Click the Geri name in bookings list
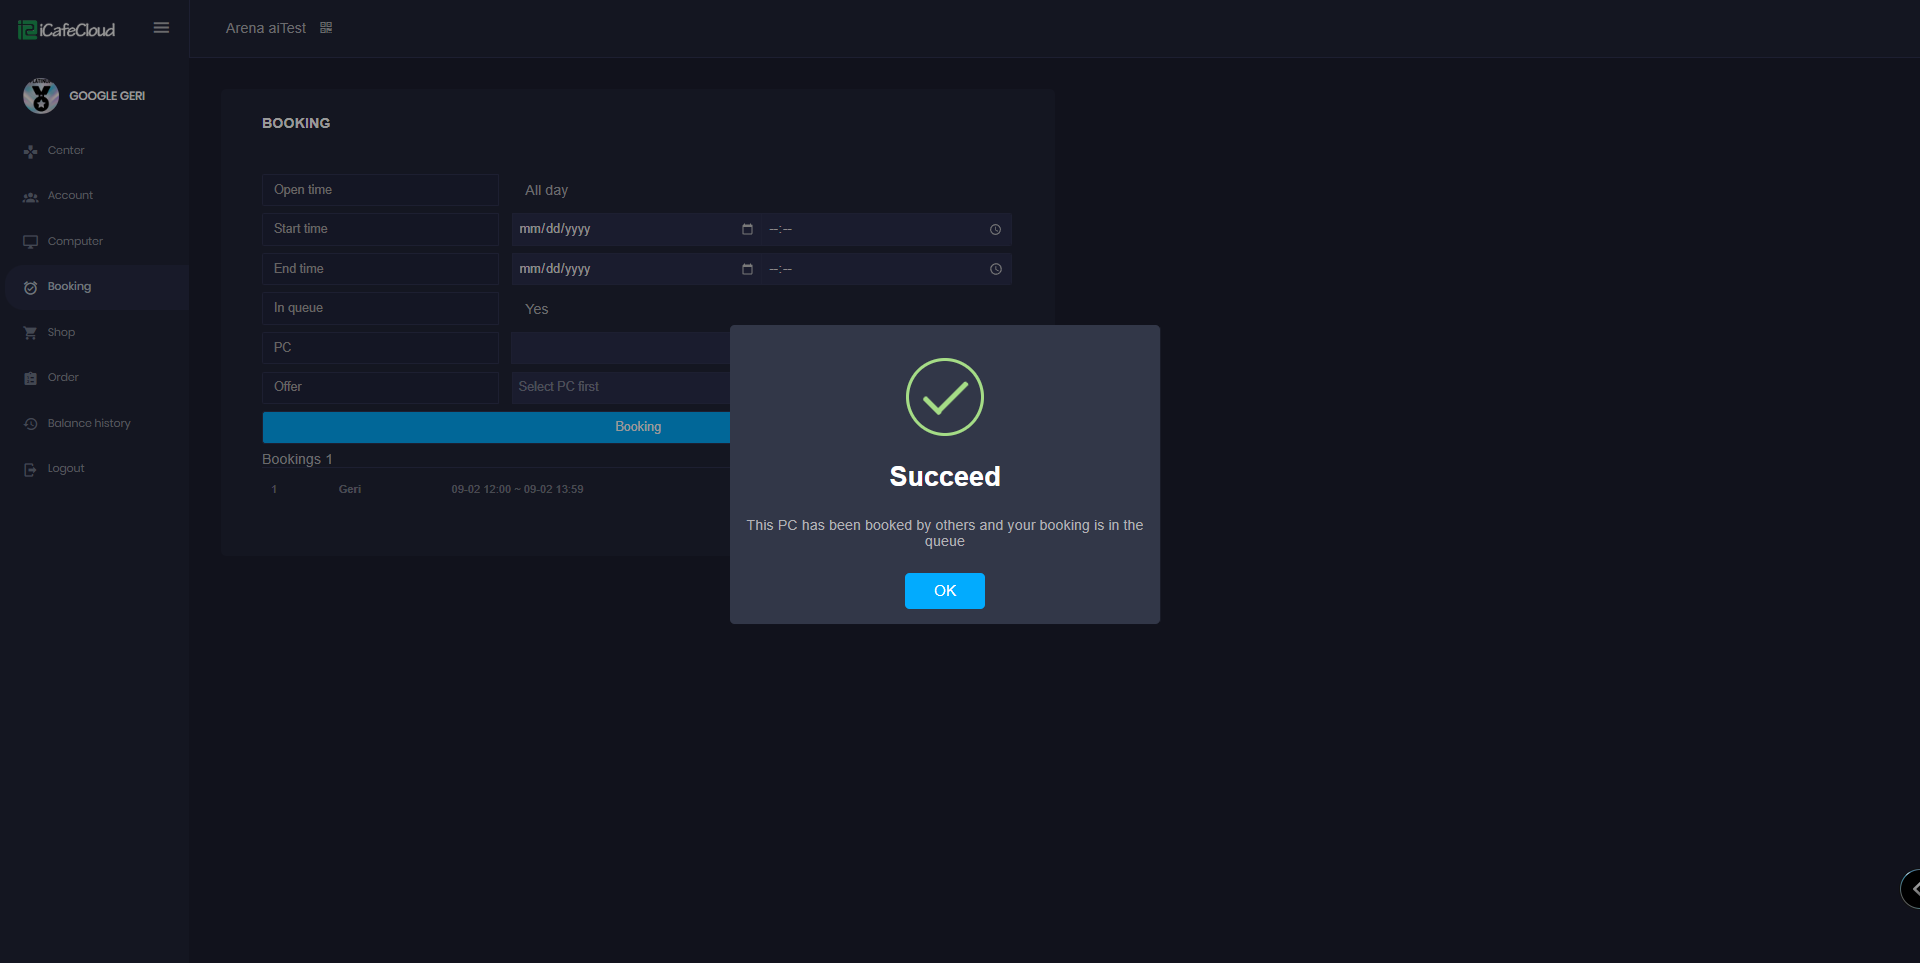This screenshot has width=1920, height=963. [x=350, y=489]
